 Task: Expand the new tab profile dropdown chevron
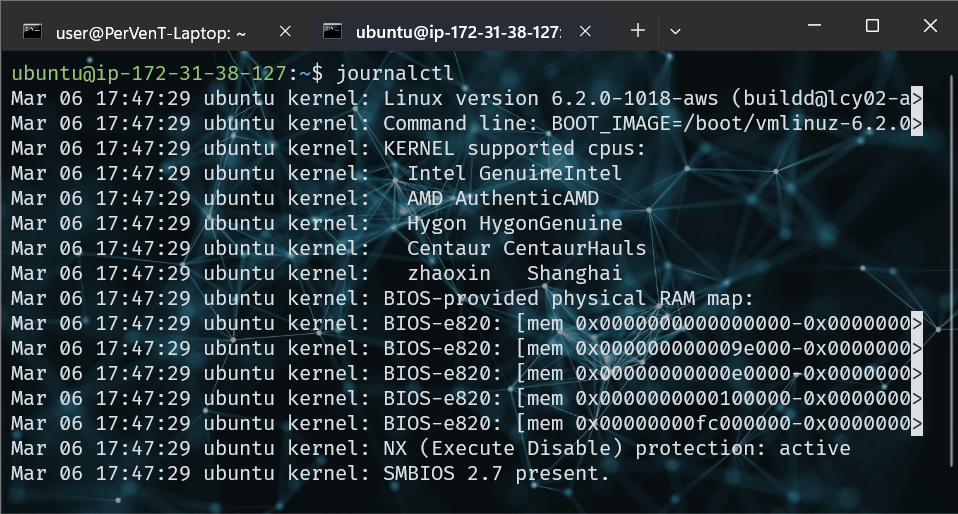(x=675, y=31)
